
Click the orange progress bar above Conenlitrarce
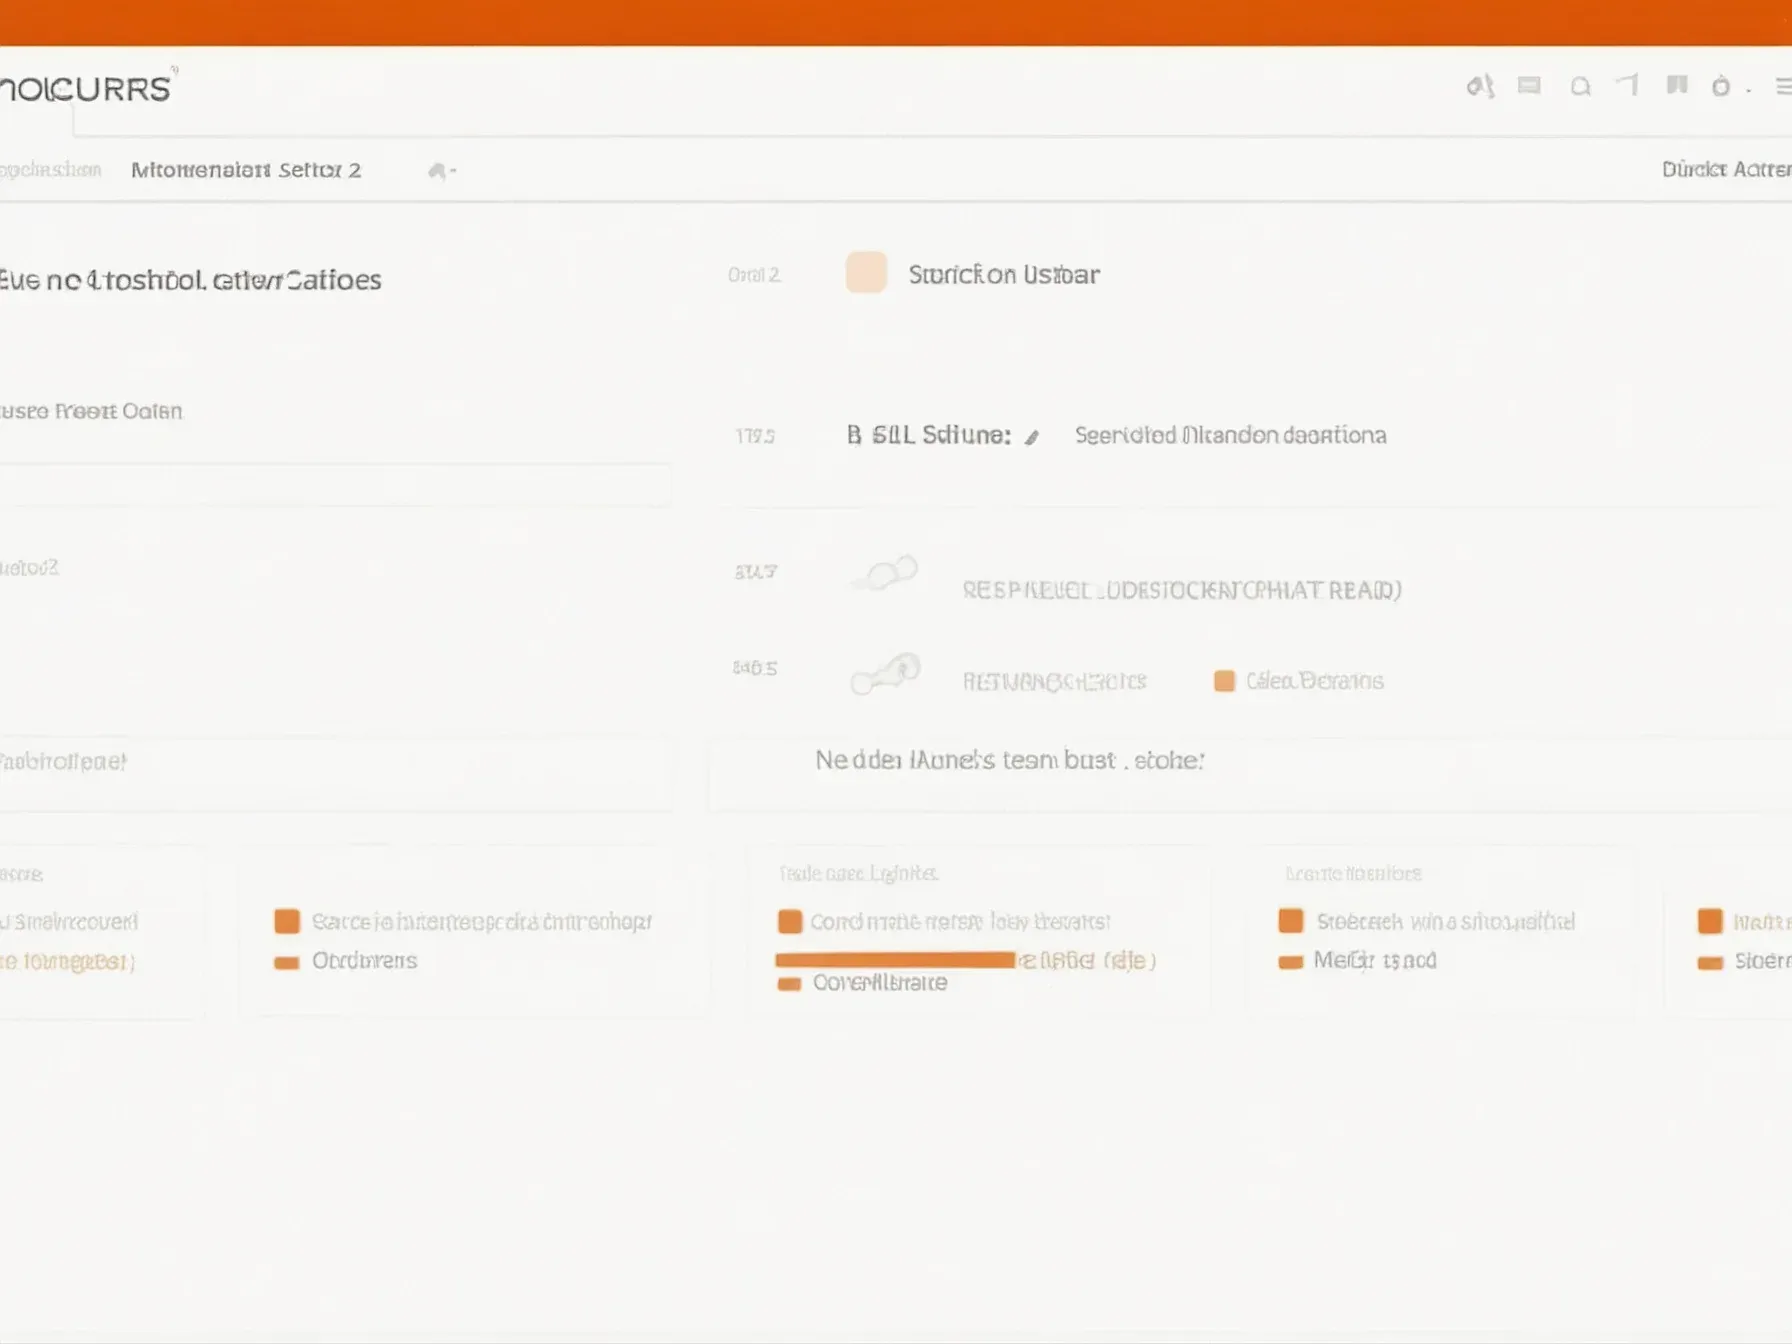[x=895, y=960]
